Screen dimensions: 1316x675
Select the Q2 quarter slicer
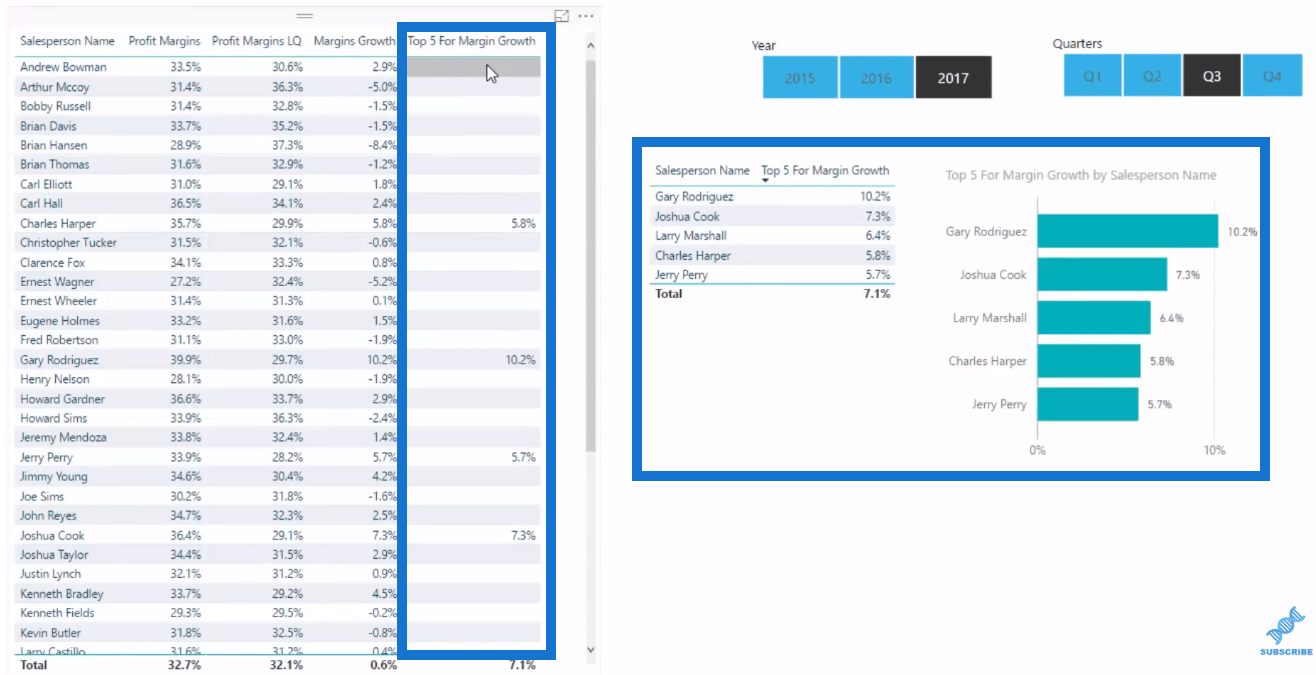[1152, 76]
